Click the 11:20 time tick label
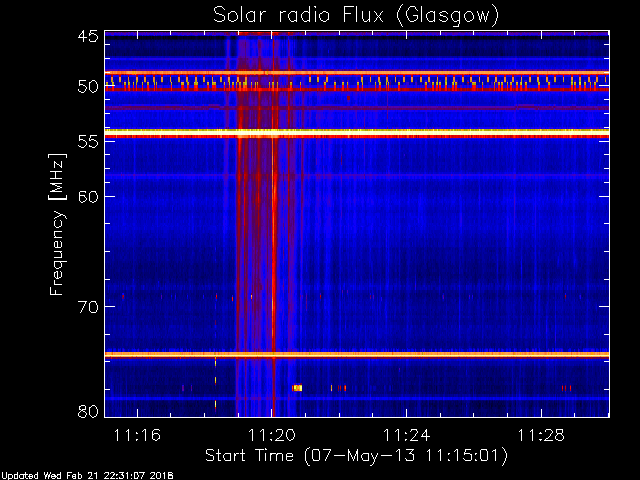Viewport: 640px width, 480px height. coord(272,435)
